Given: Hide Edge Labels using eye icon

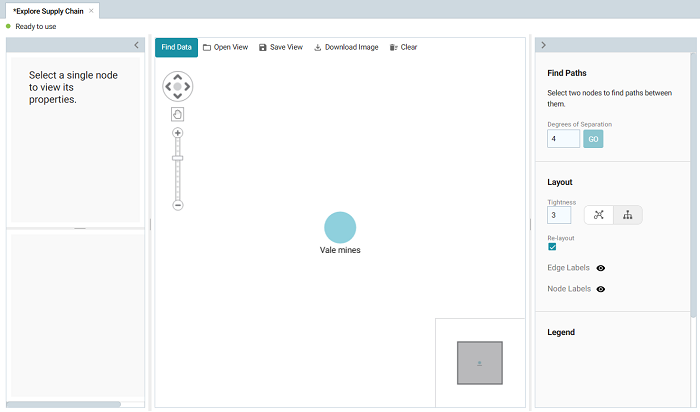Looking at the screenshot, I should [601, 268].
